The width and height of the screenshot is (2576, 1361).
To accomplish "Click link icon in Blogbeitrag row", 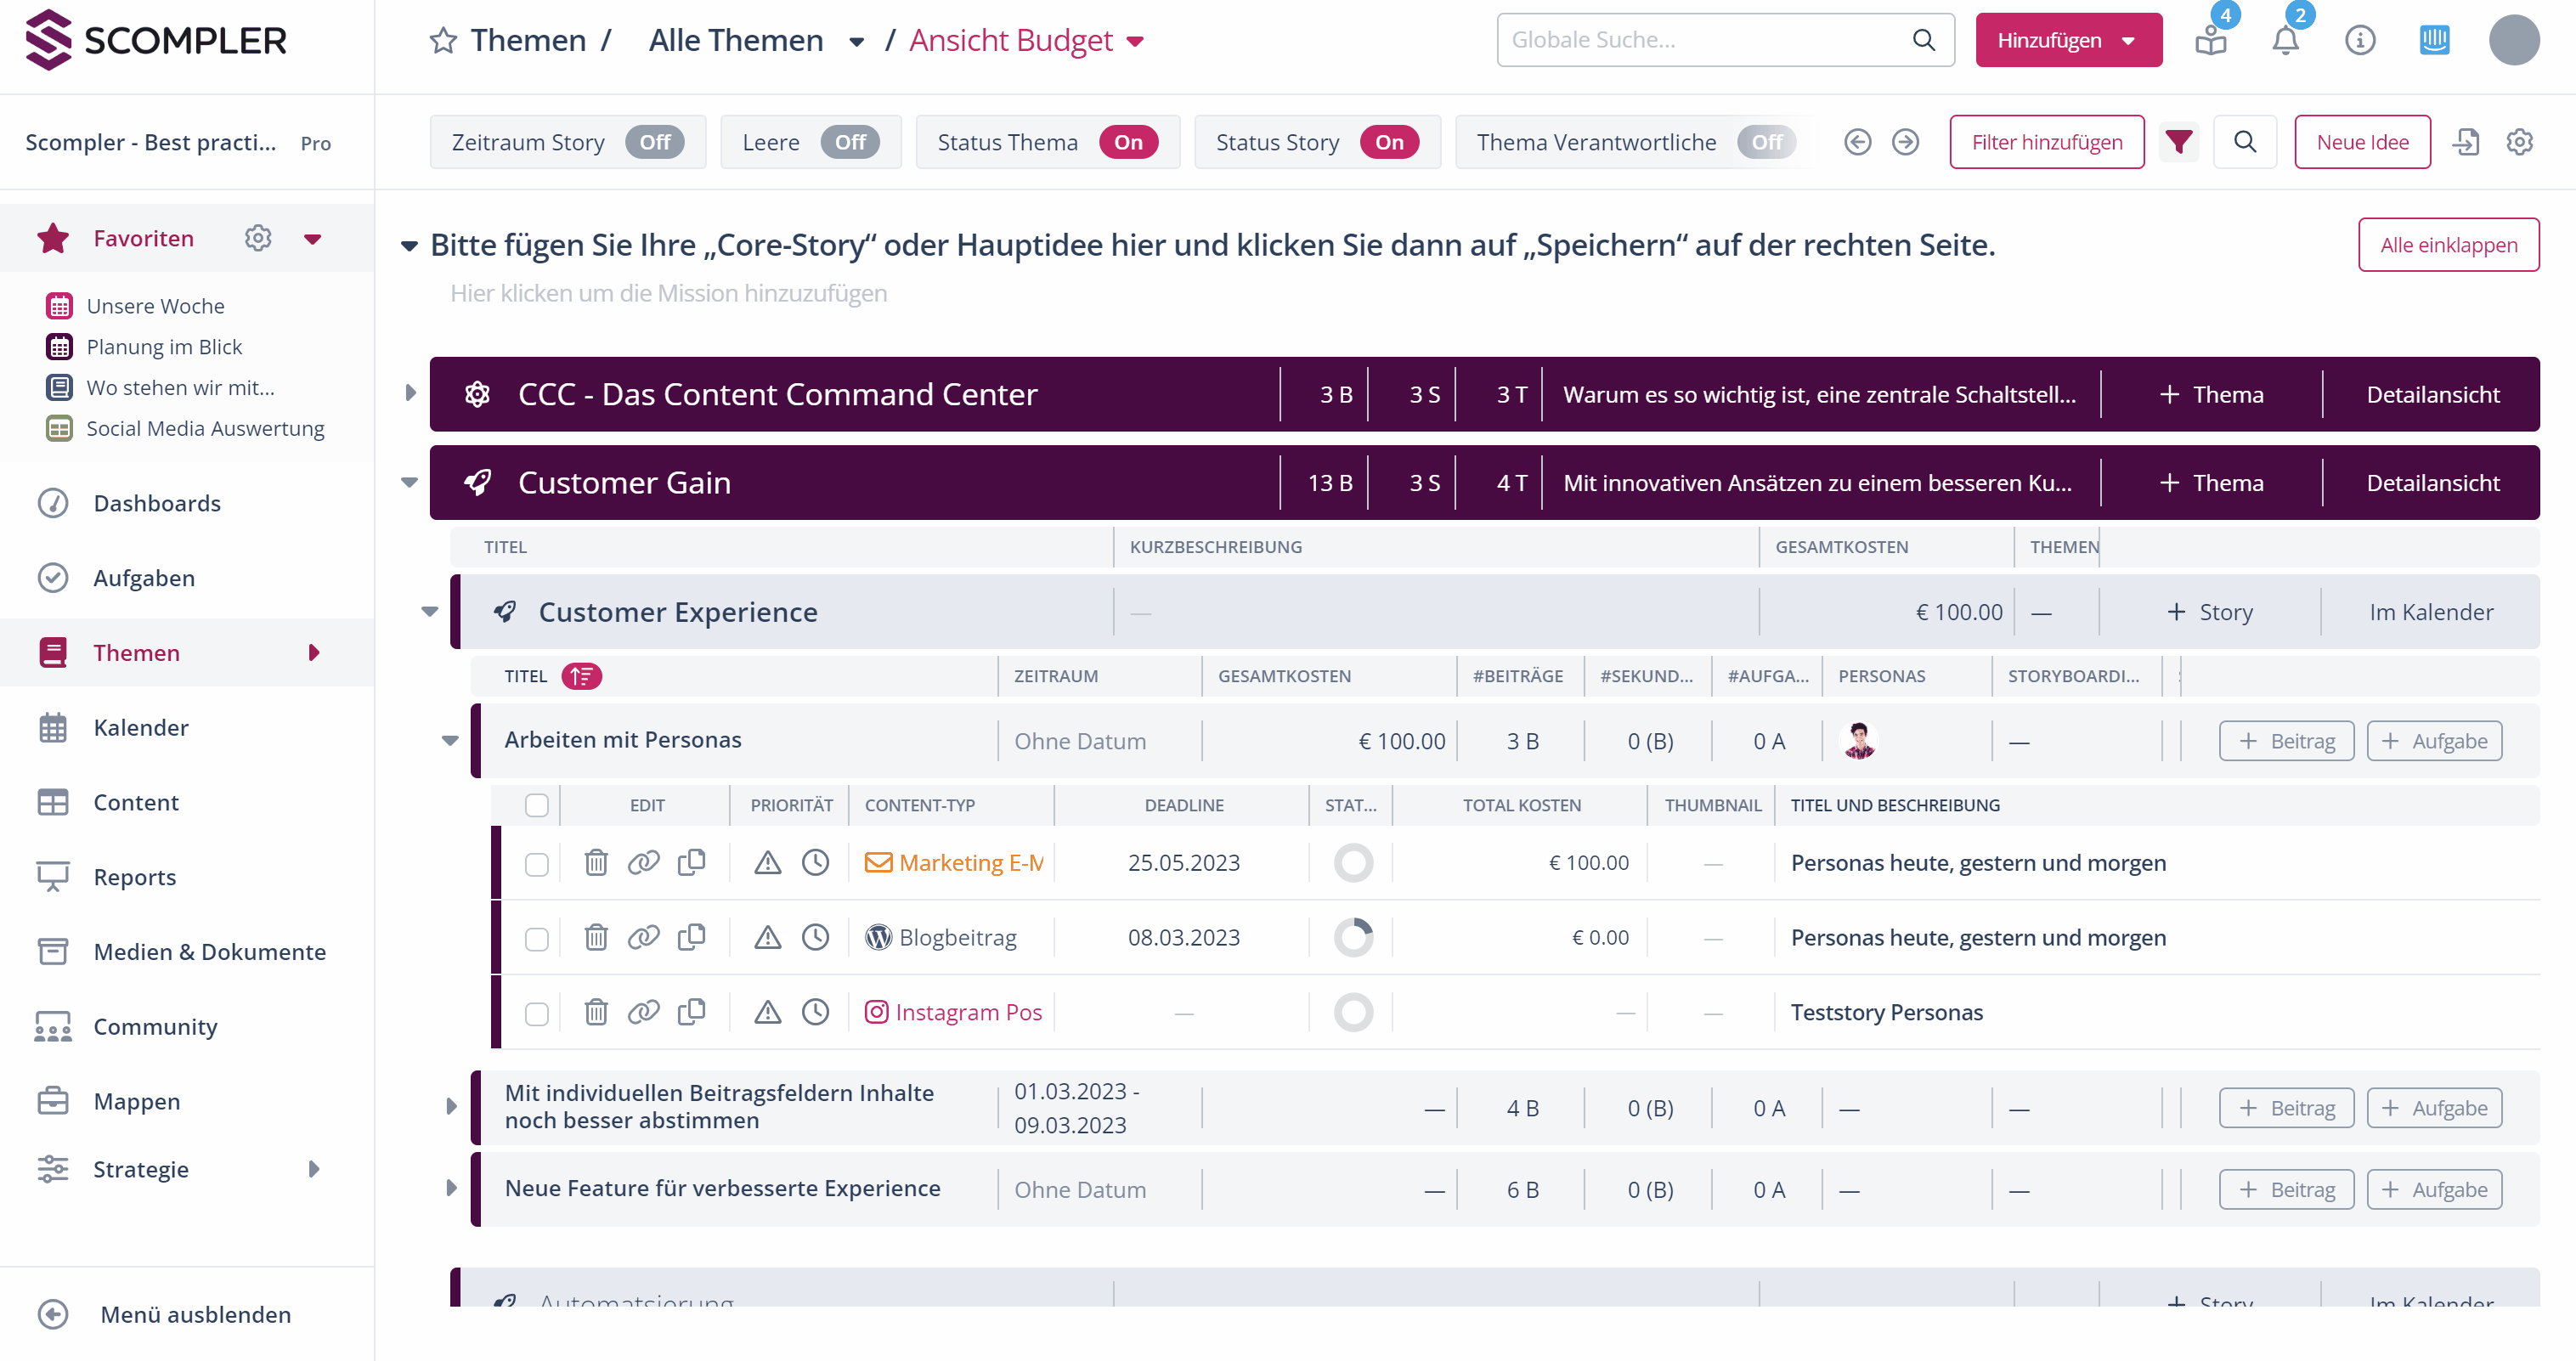I will click(643, 937).
